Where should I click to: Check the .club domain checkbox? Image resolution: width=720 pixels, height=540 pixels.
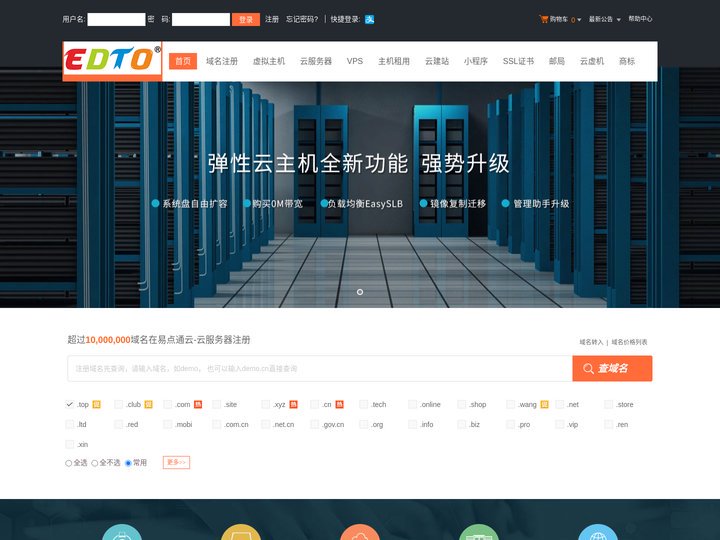[118, 405]
